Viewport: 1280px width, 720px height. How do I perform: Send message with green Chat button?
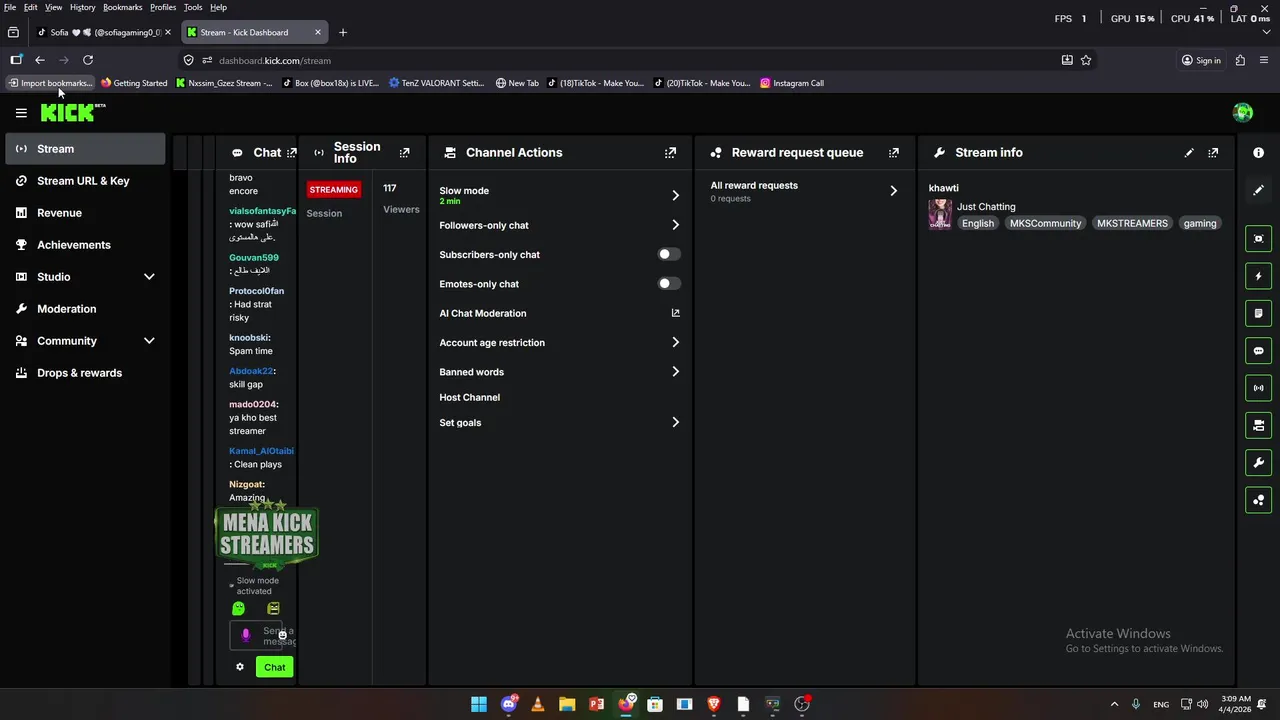pos(274,667)
